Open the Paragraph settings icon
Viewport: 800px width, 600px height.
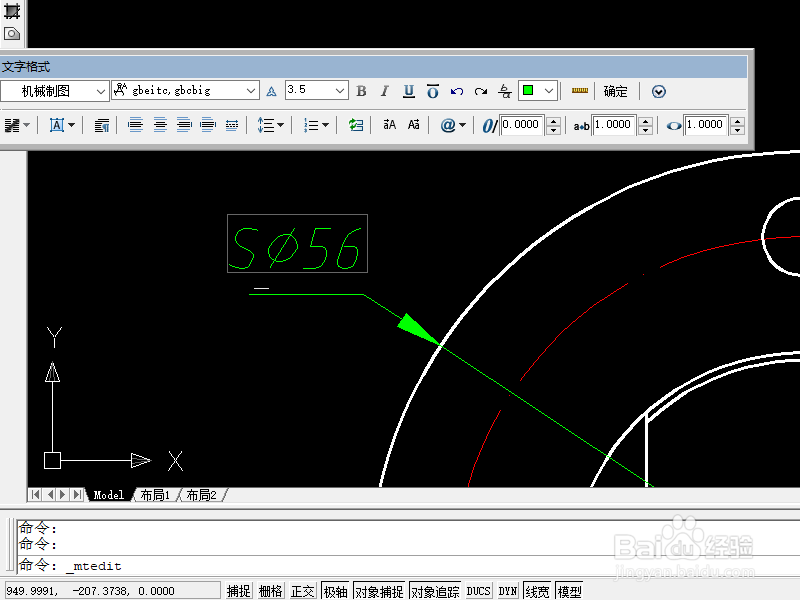[x=102, y=125]
